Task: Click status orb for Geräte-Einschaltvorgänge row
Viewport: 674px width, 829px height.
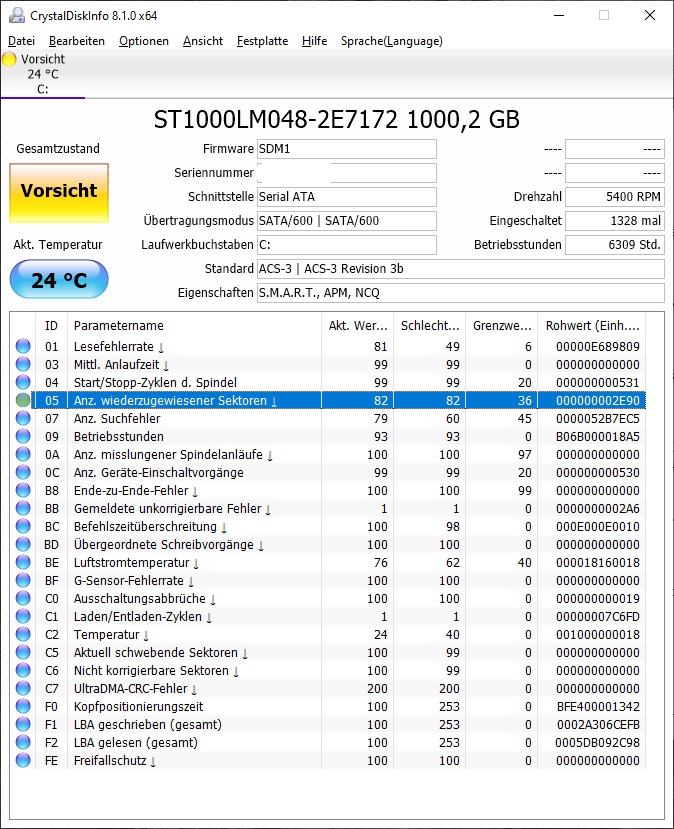Action: [x=23, y=472]
